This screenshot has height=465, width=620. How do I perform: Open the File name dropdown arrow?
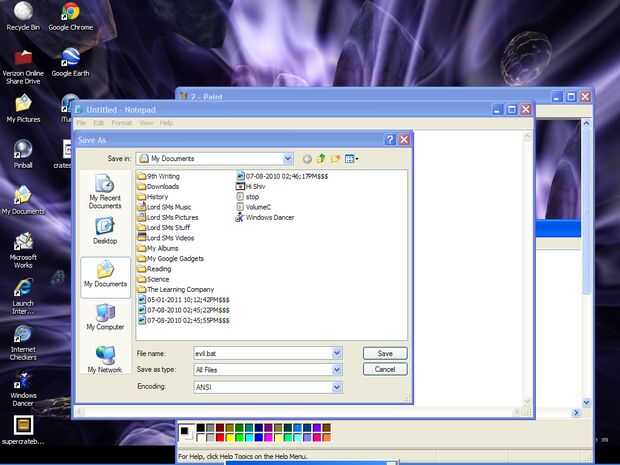[x=336, y=353]
